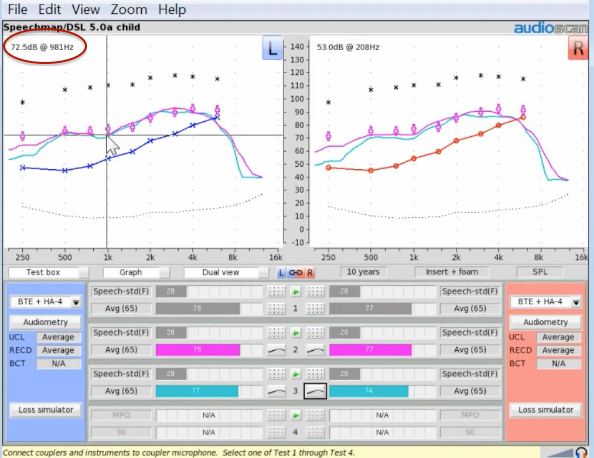The image size is (594, 458).
Task: Click the right dotted-grid icon on Test 1 Speech-std row
Action: (x=315, y=291)
